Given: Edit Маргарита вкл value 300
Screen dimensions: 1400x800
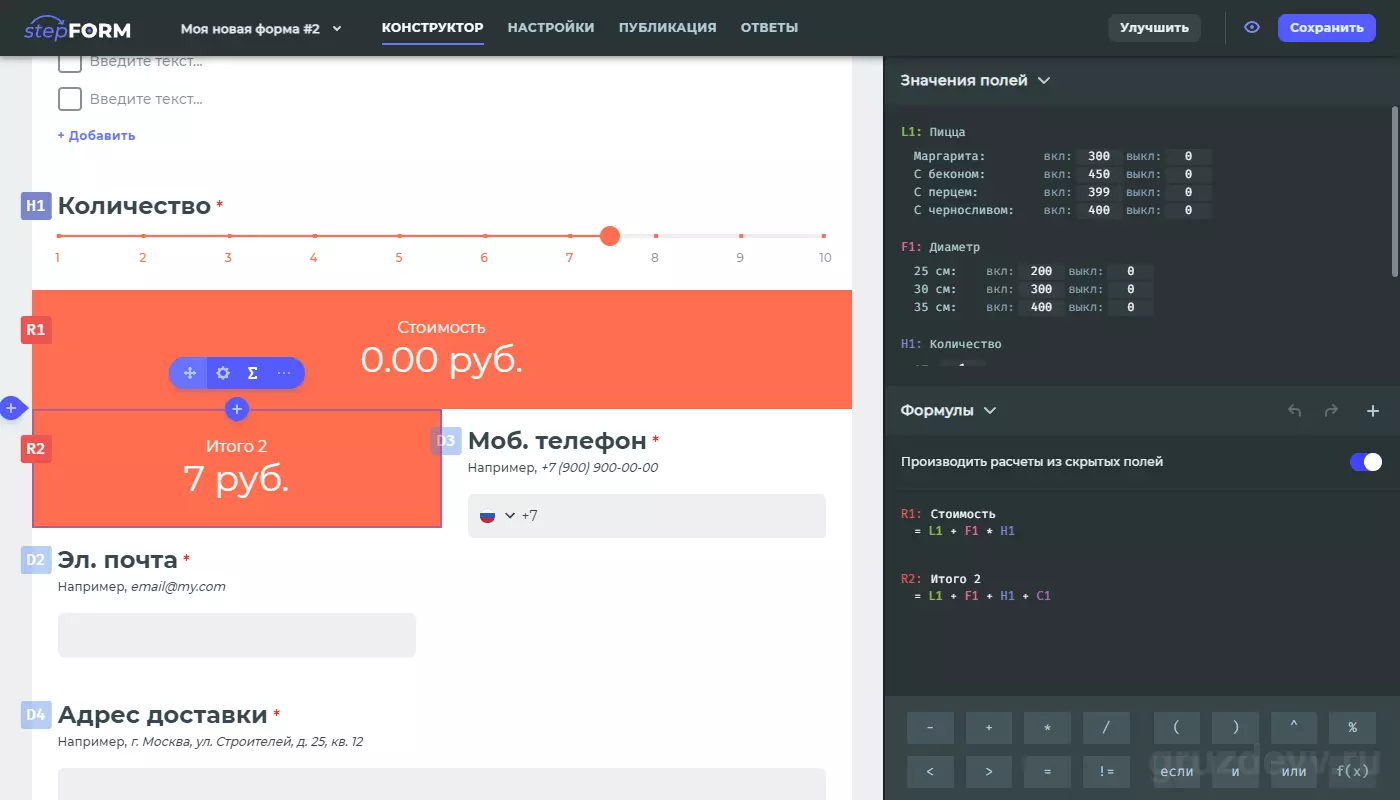Looking at the screenshot, I should pyautogui.click(x=1098, y=157).
